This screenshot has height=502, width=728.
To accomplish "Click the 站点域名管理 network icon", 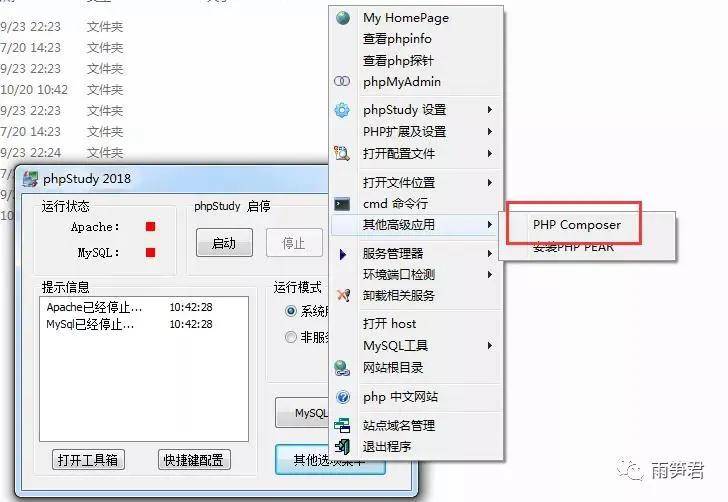I will coord(342,425).
